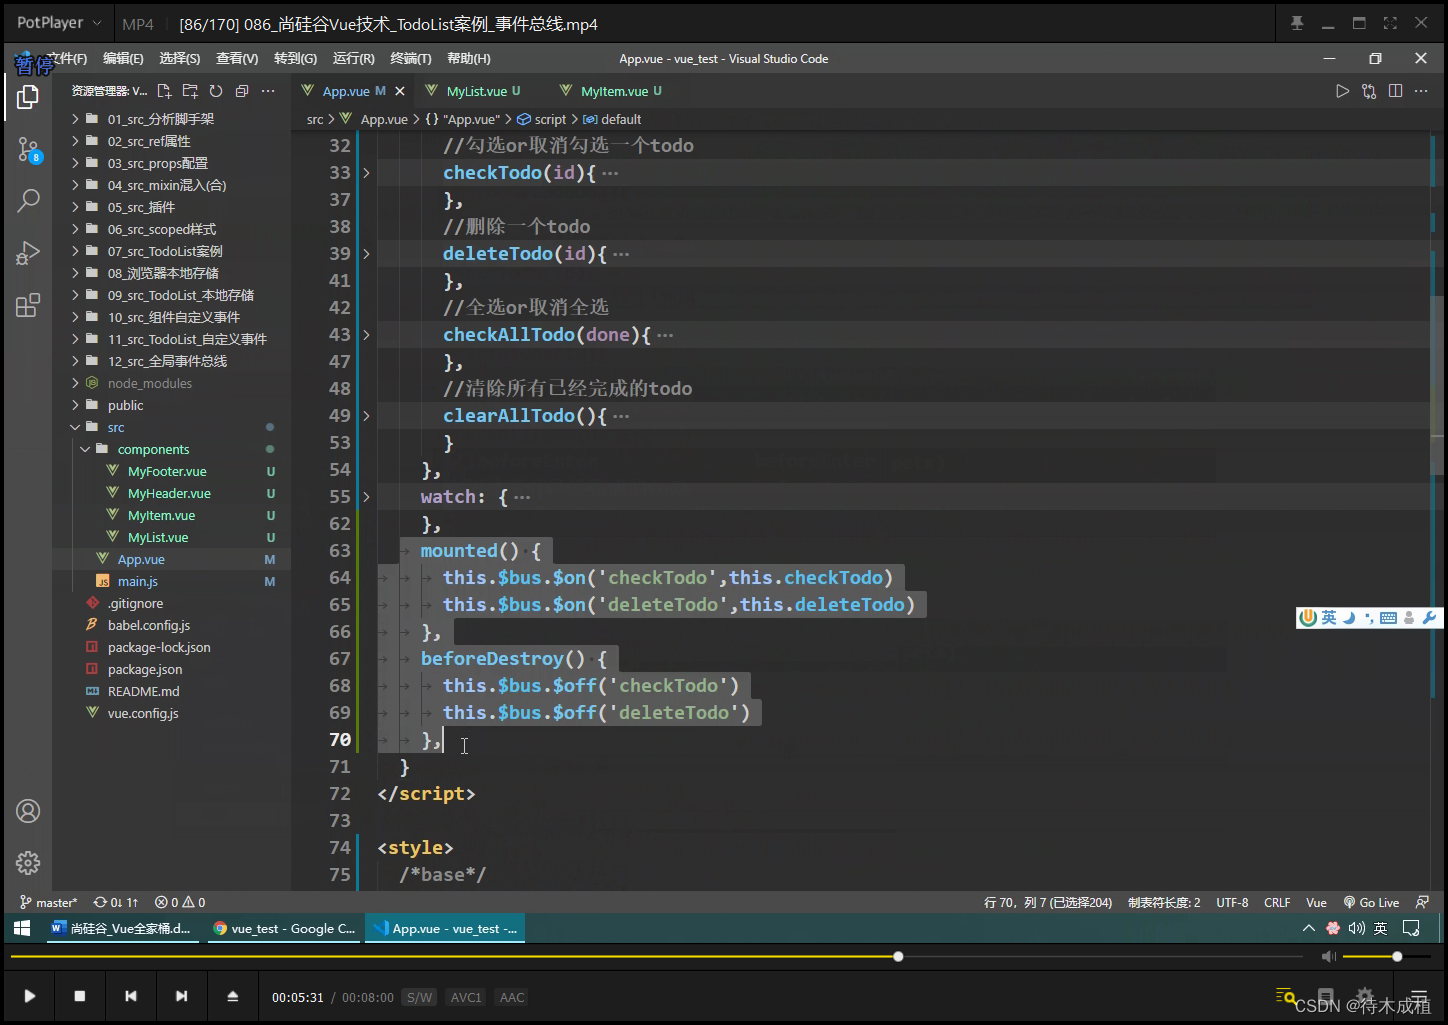
Task: Open the Manage gear in activity bar
Action: tap(28, 862)
